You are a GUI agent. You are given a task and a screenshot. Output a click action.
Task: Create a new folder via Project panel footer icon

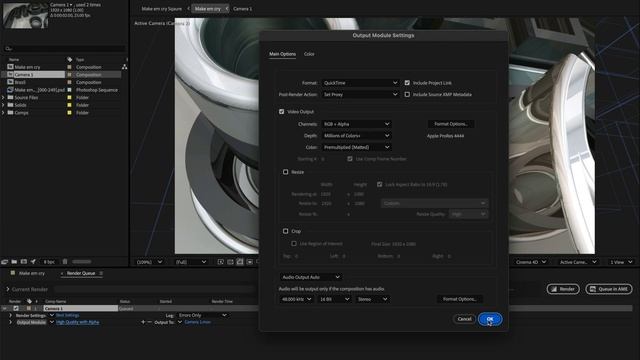pos(14,262)
